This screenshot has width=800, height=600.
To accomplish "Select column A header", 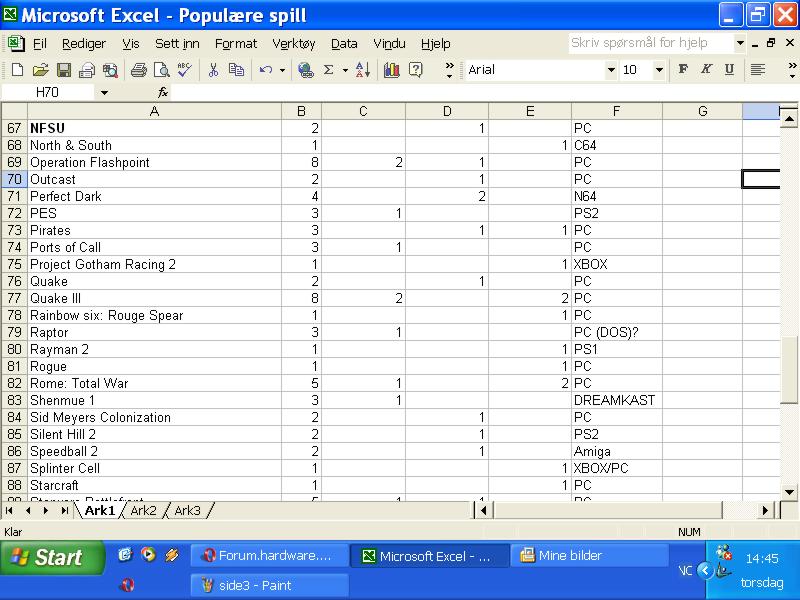I will 154,111.
